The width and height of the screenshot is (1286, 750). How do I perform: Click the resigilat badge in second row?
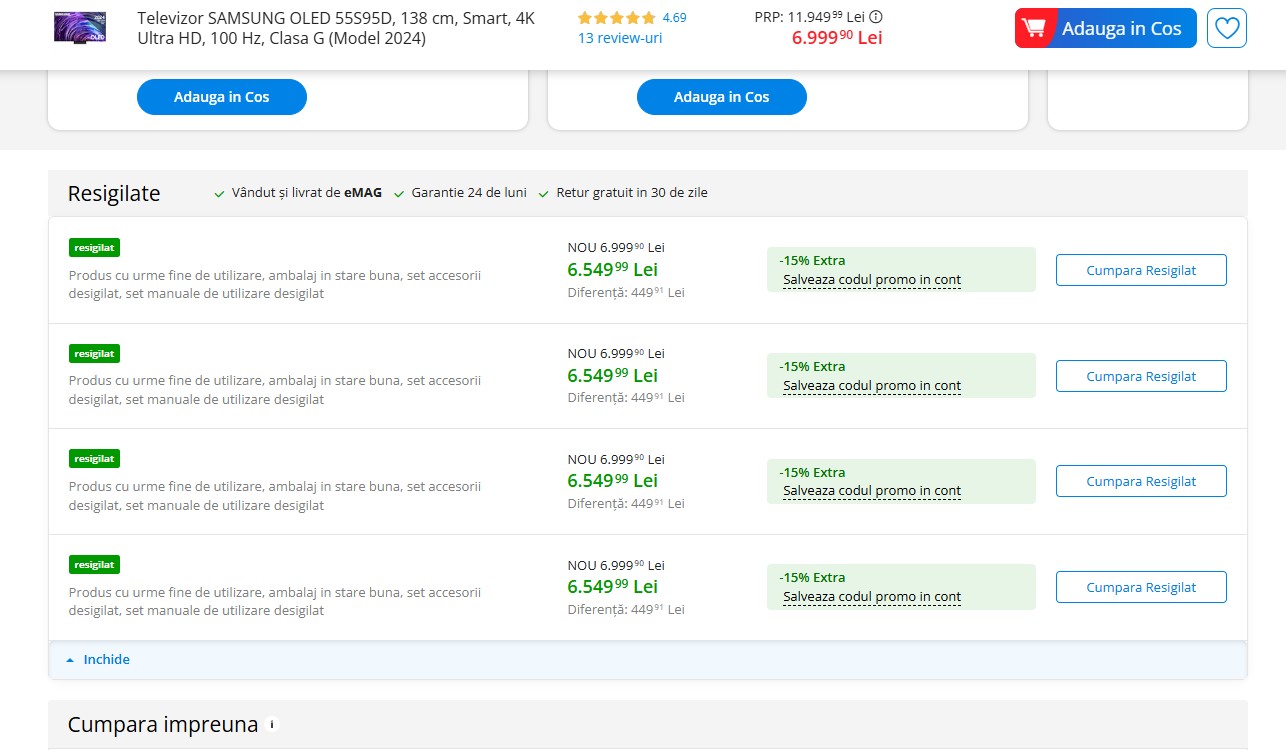[94, 354]
